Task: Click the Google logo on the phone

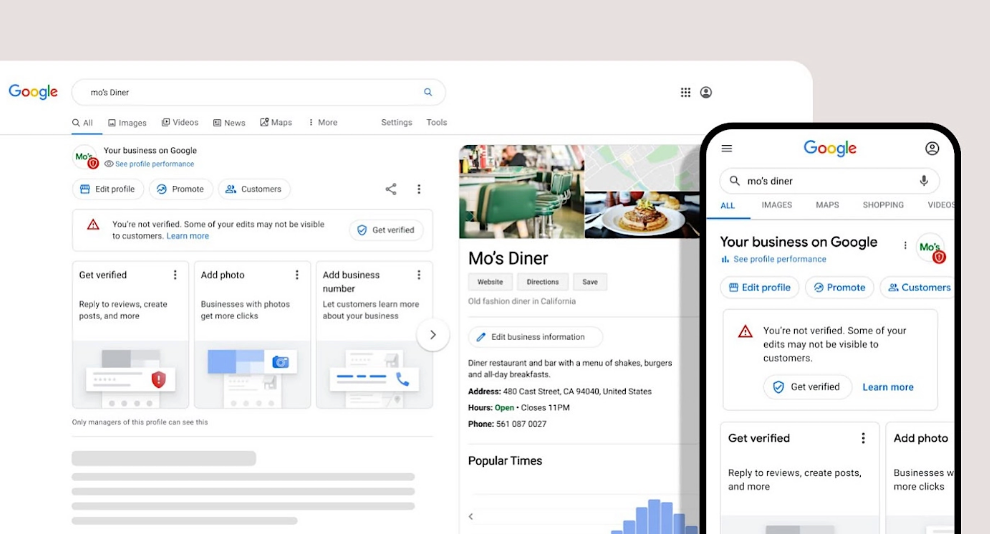Action: [830, 148]
